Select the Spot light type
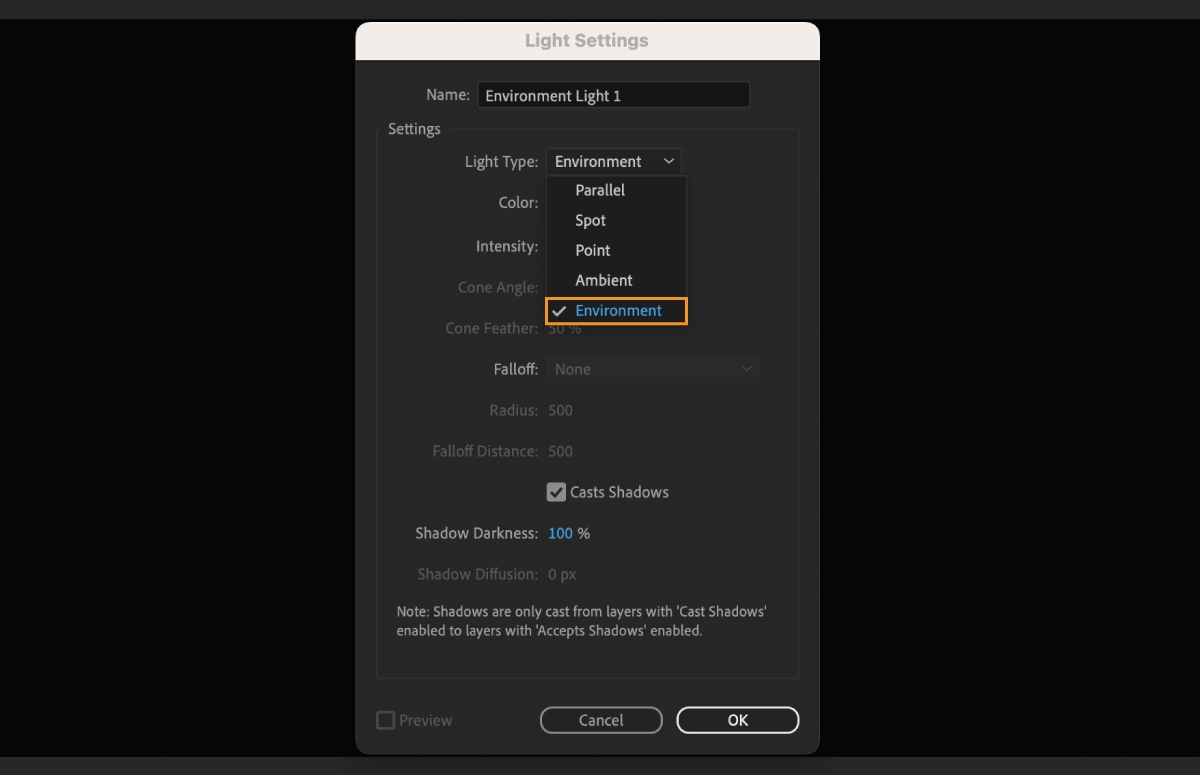Image resolution: width=1200 pixels, height=775 pixels. pyautogui.click(x=590, y=220)
